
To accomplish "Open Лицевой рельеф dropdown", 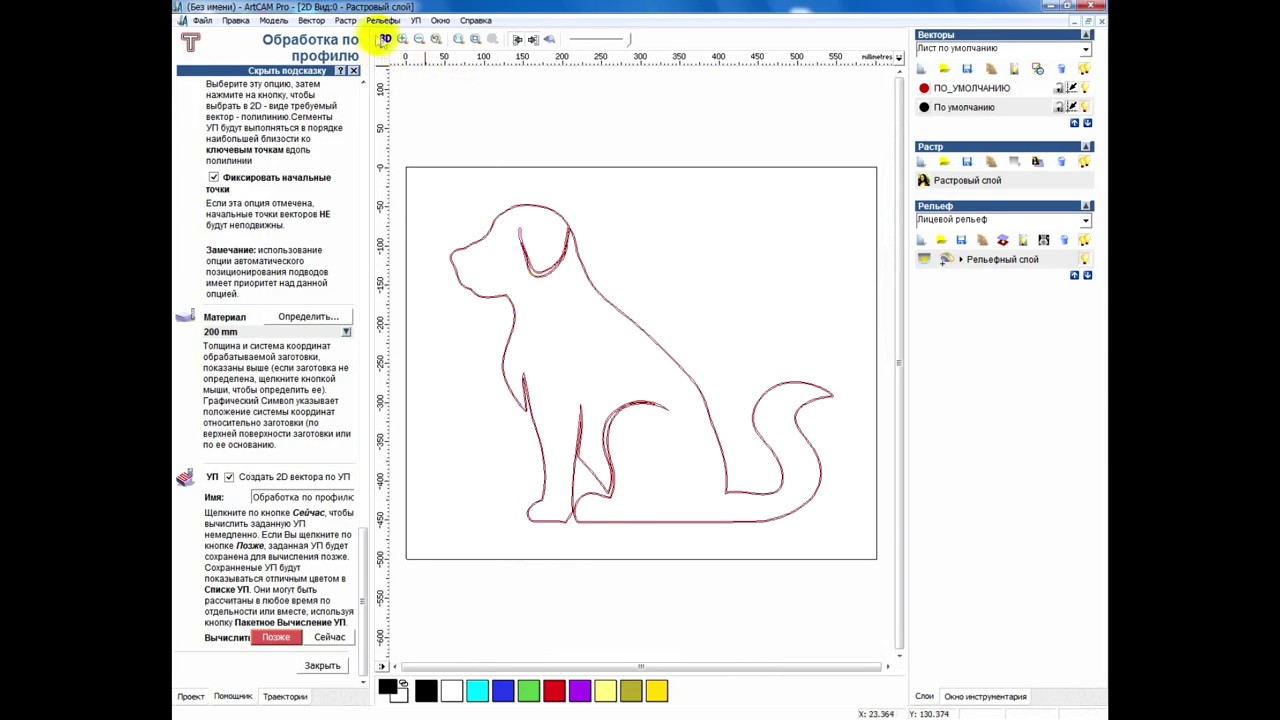I will point(1086,220).
